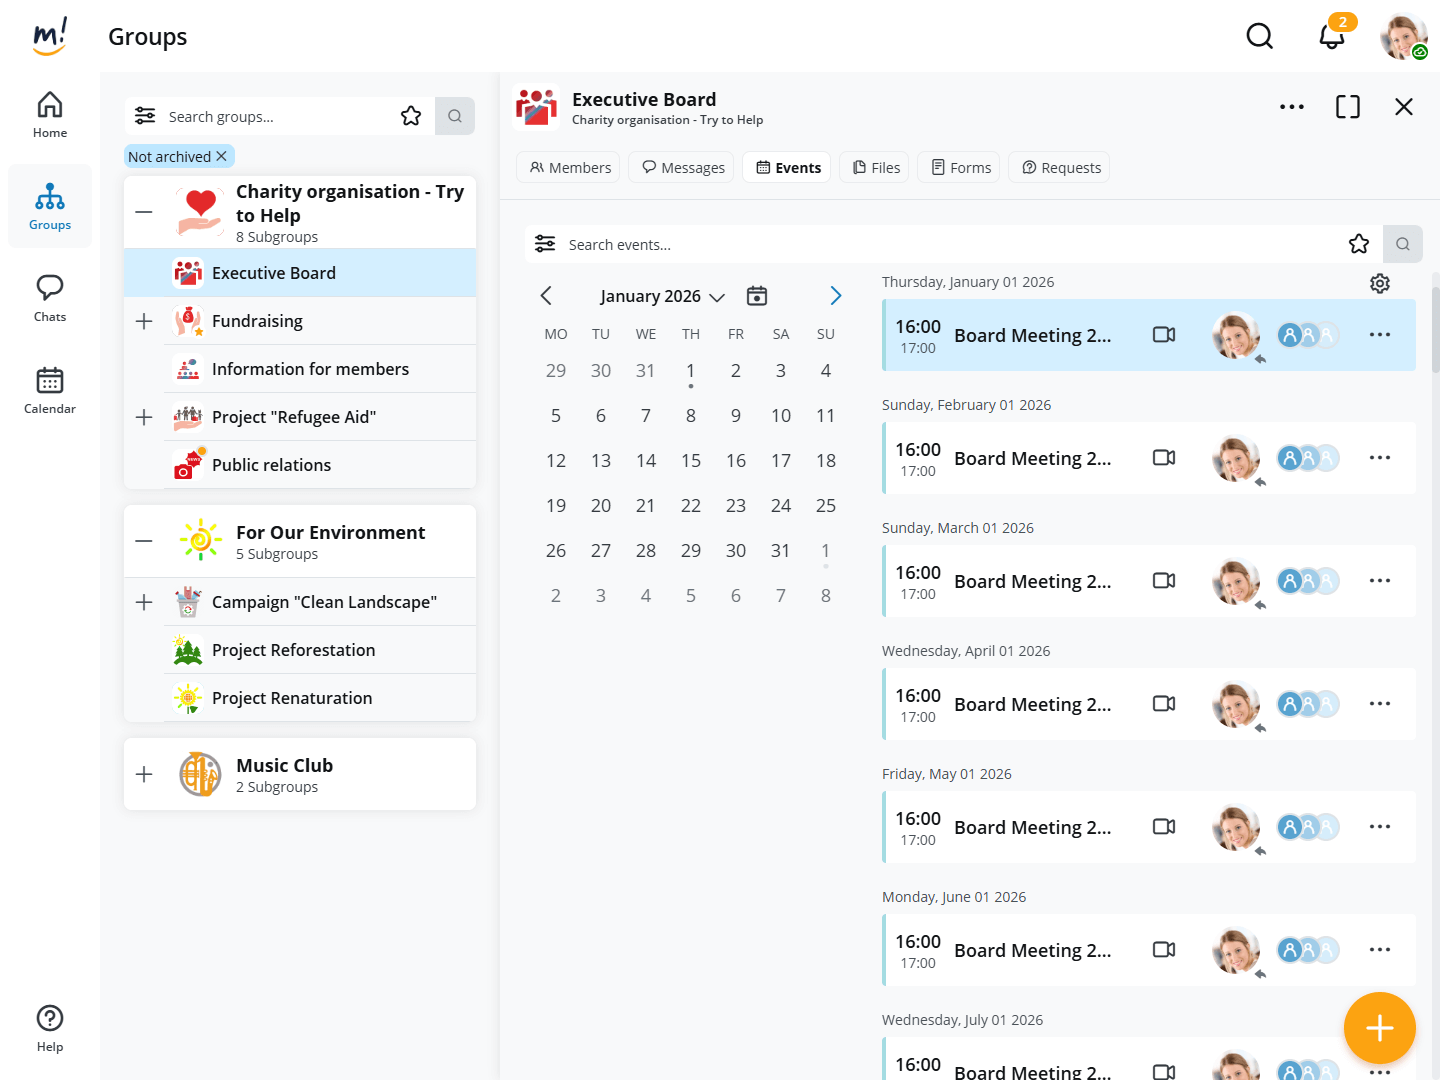The height and width of the screenshot is (1080, 1440).
Task: Expand Executive Board panel to fullscreen
Action: [1347, 107]
